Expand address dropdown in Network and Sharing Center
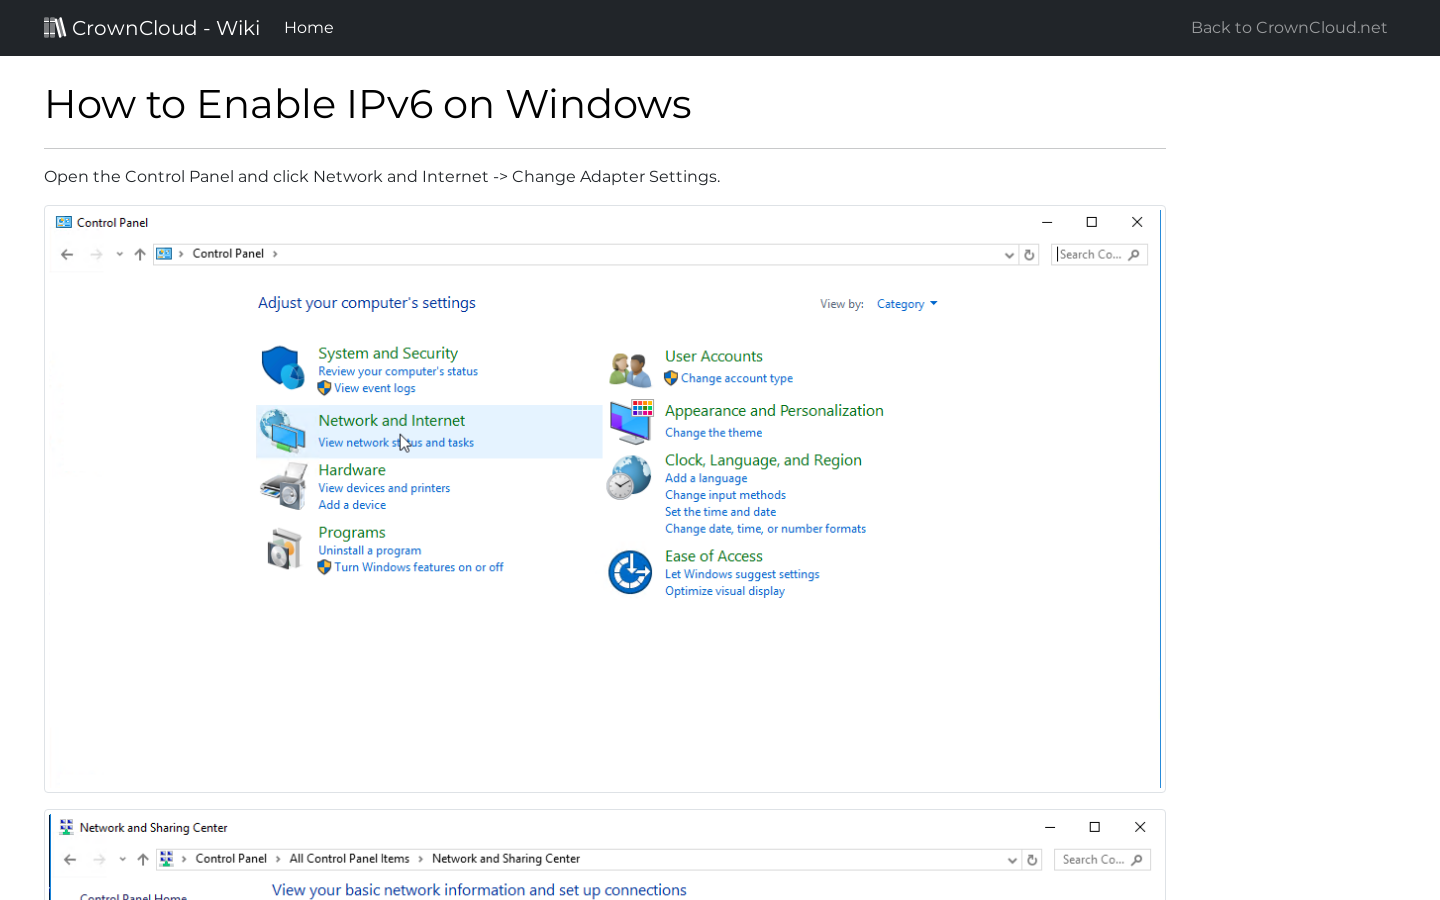Screen dimensions: 1440x900 click(x=1012, y=860)
